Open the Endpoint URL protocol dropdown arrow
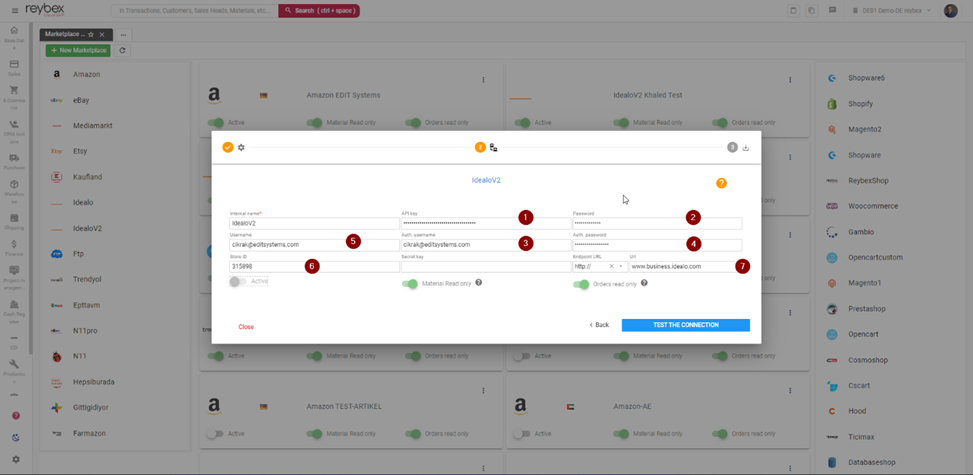Image resolution: width=973 pixels, height=475 pixels. (x=621, y=266)
